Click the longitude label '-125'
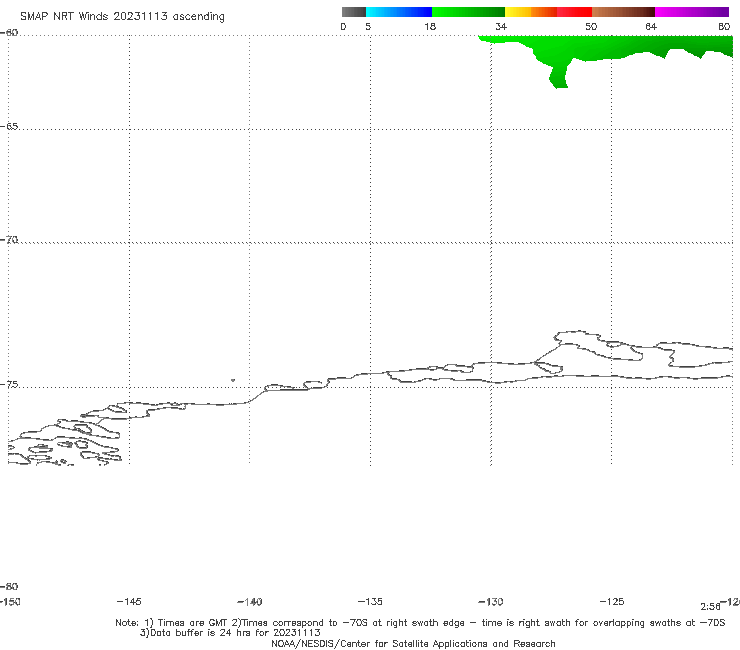Viewport: 740px width, 650px height. (612, 601)
